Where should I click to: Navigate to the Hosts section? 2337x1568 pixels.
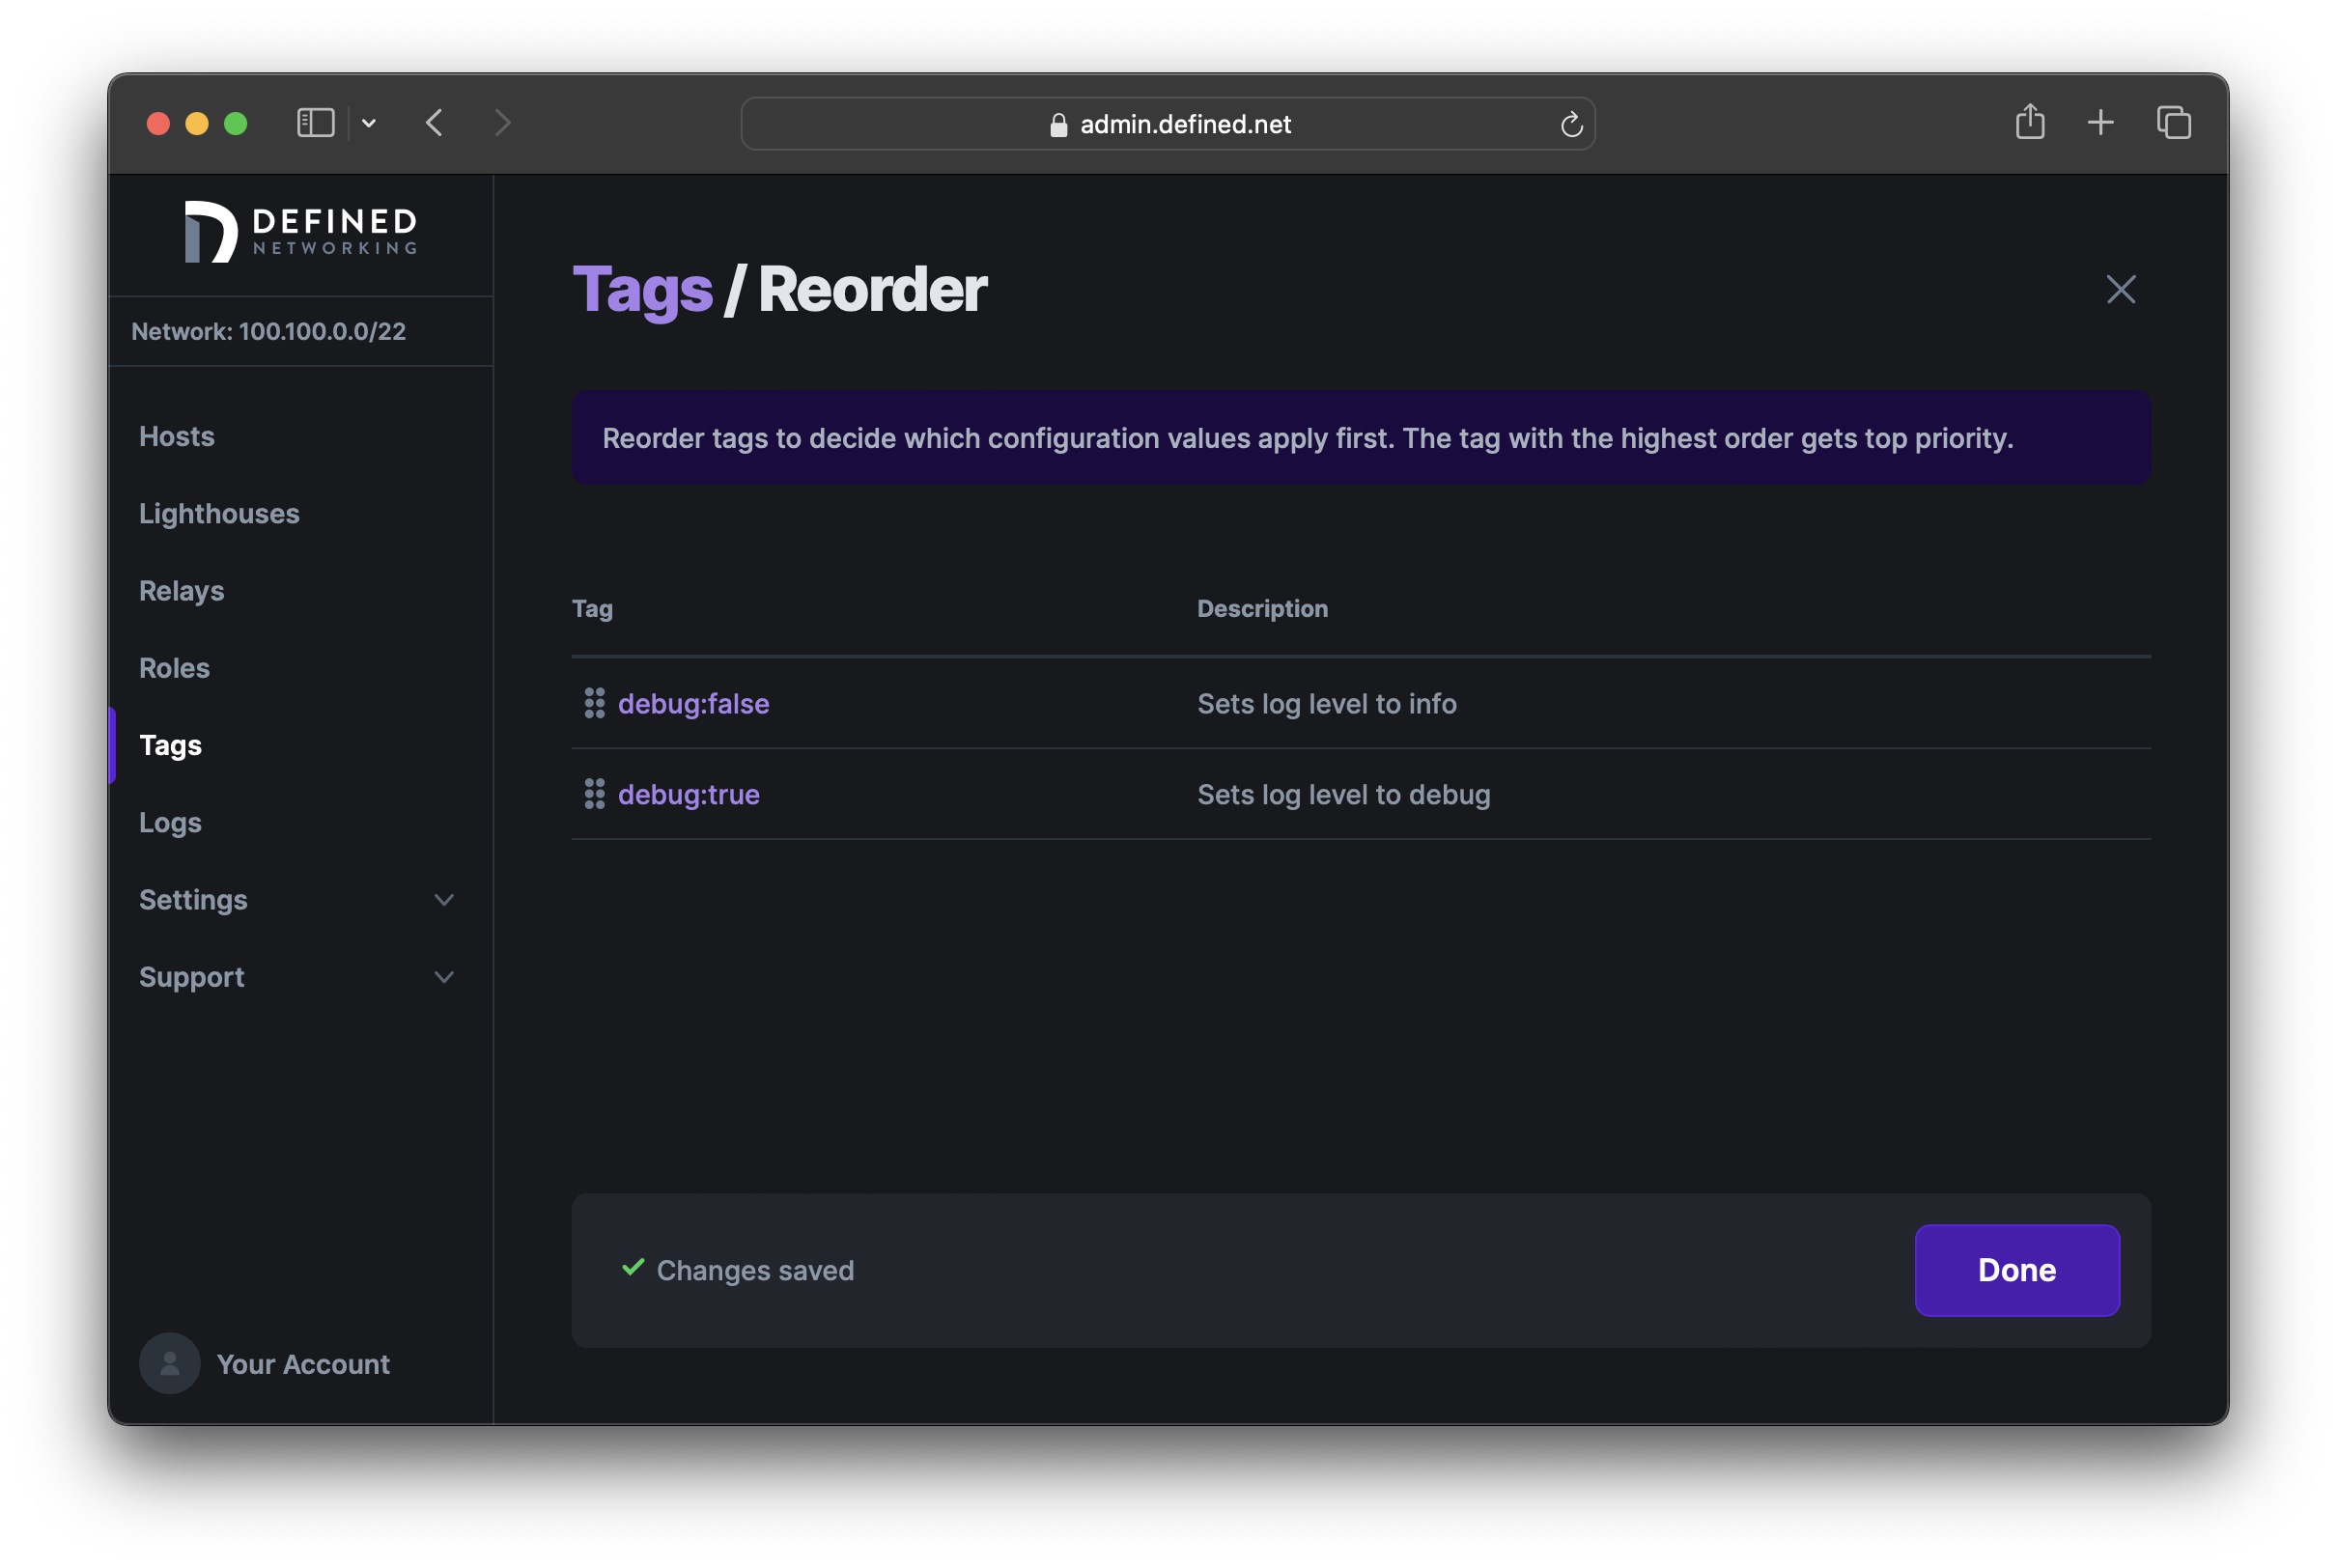coord(177,436)
